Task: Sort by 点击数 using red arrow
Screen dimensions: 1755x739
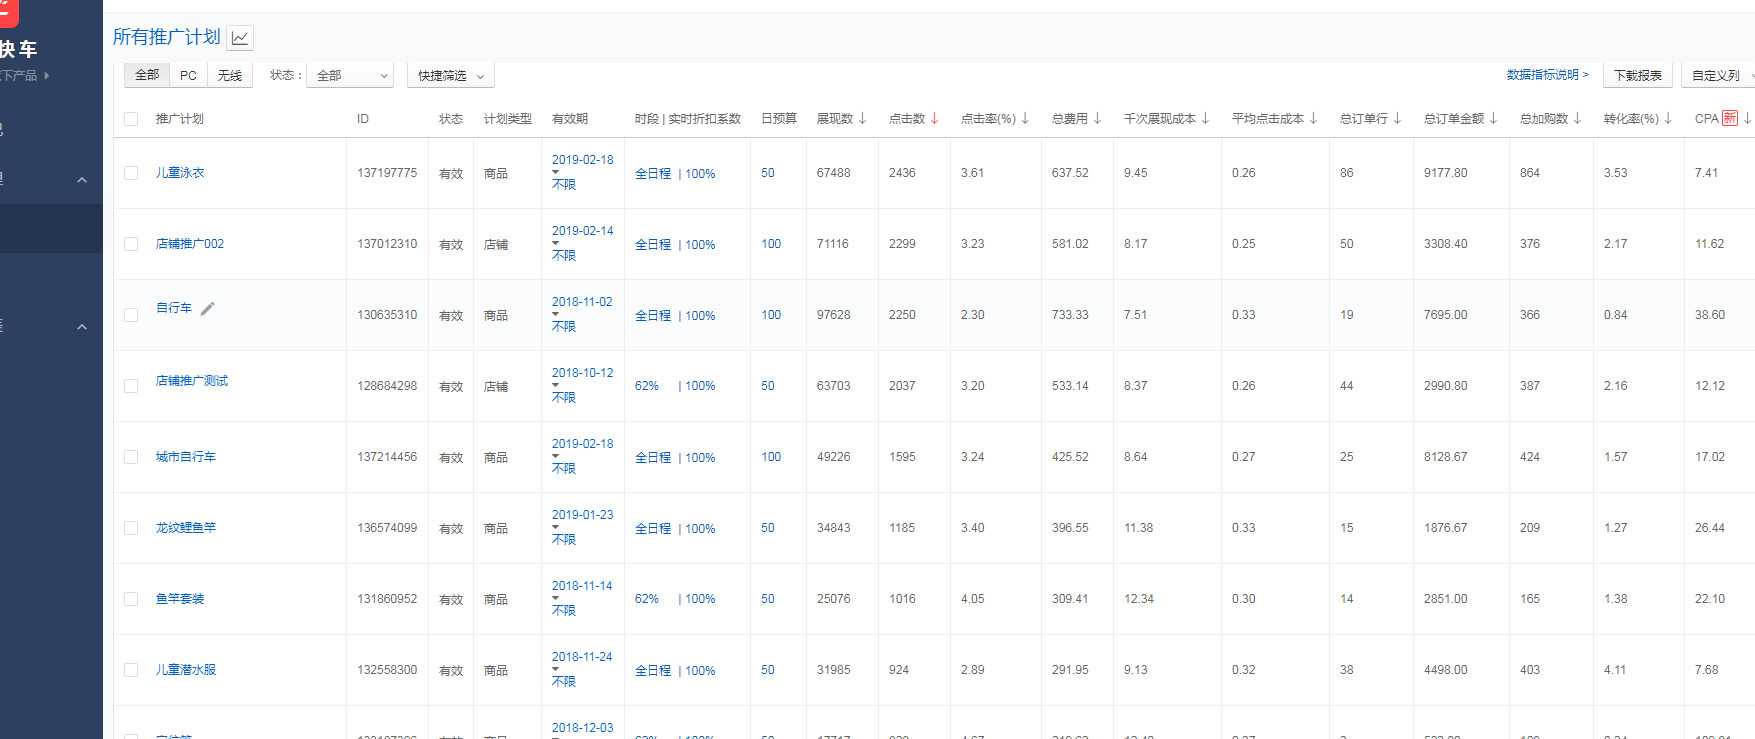Action: coord(934,118)
